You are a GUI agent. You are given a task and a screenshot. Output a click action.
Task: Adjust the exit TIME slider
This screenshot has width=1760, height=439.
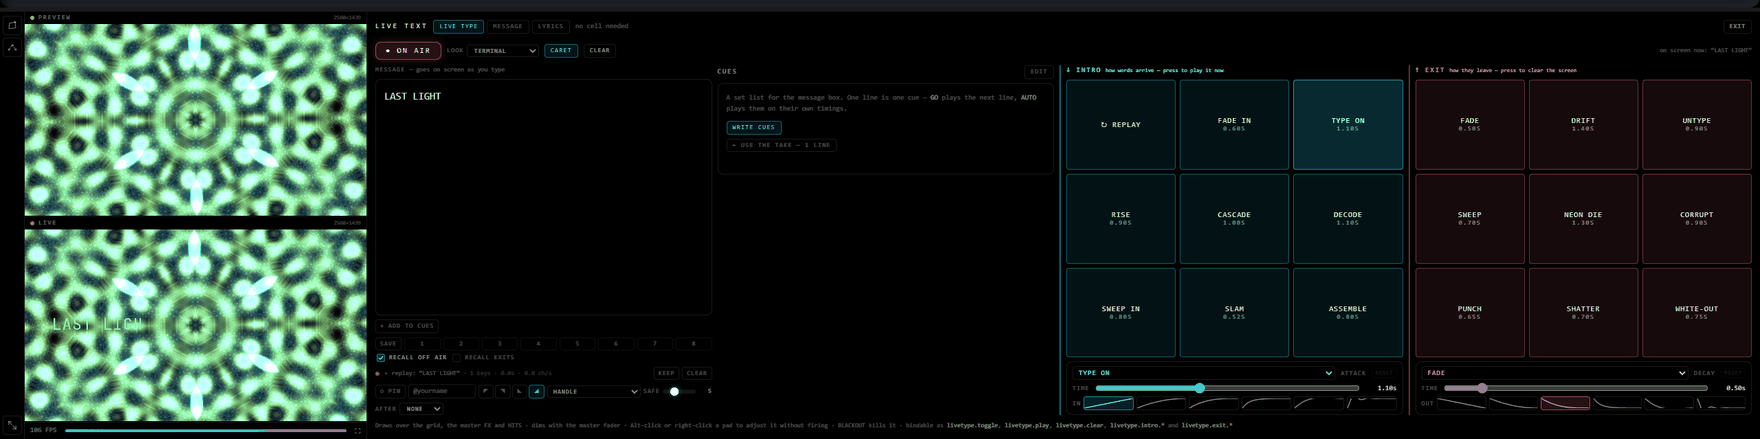point(1576,388)
